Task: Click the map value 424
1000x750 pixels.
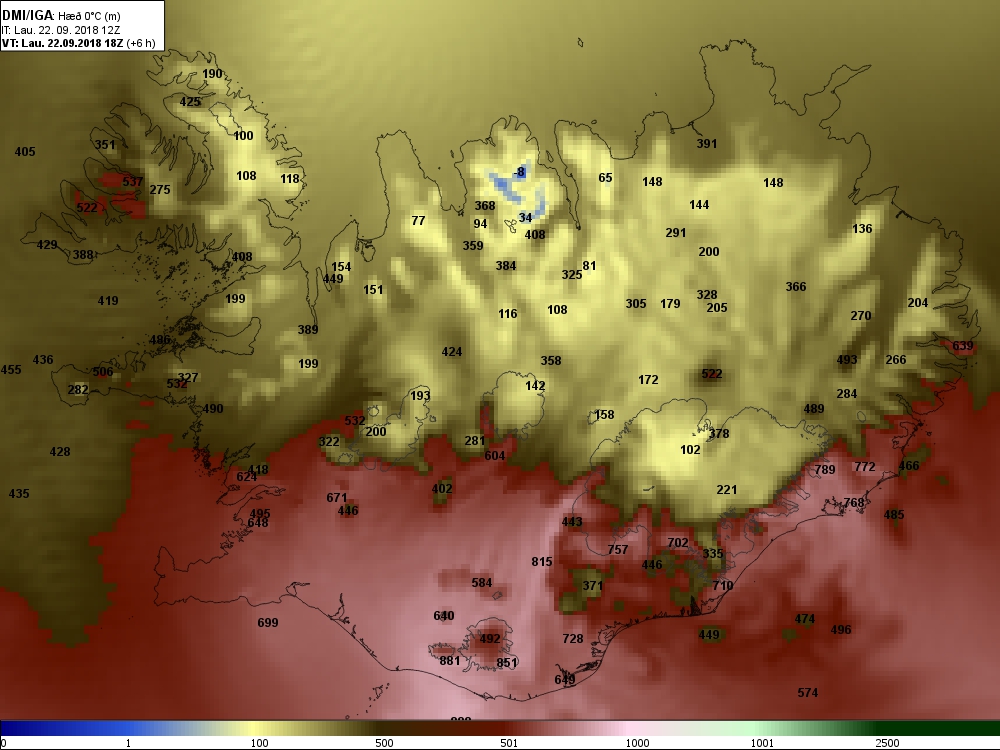Action: (452, 351)
